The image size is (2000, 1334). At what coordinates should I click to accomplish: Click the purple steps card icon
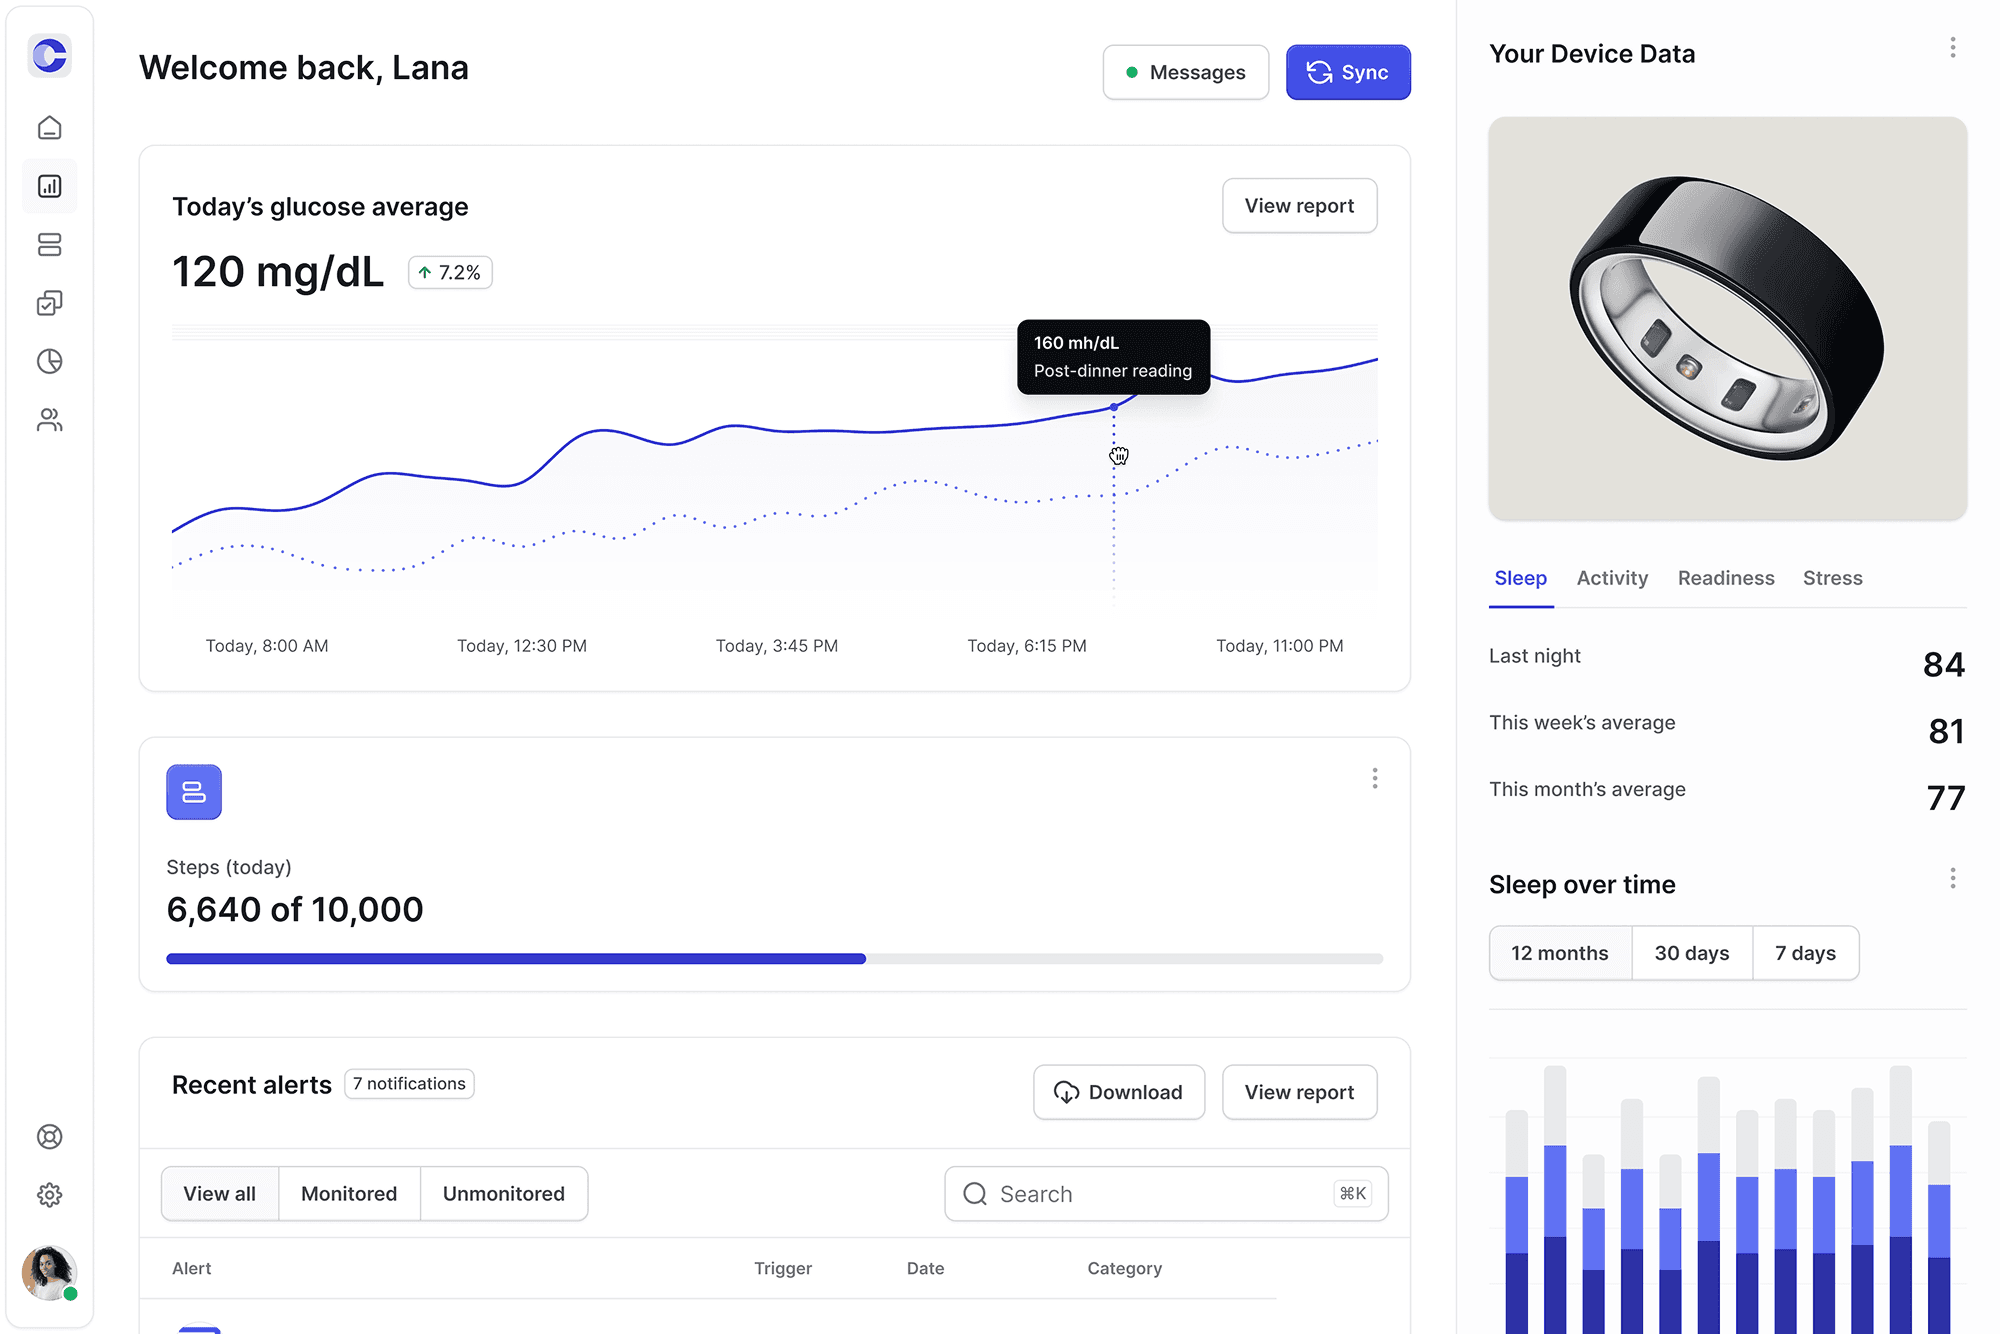click(194, 792)
